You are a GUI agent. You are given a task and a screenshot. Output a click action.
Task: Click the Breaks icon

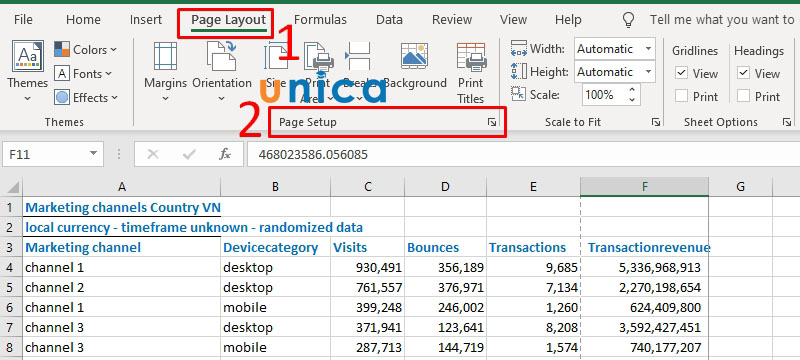pos(358,56)
